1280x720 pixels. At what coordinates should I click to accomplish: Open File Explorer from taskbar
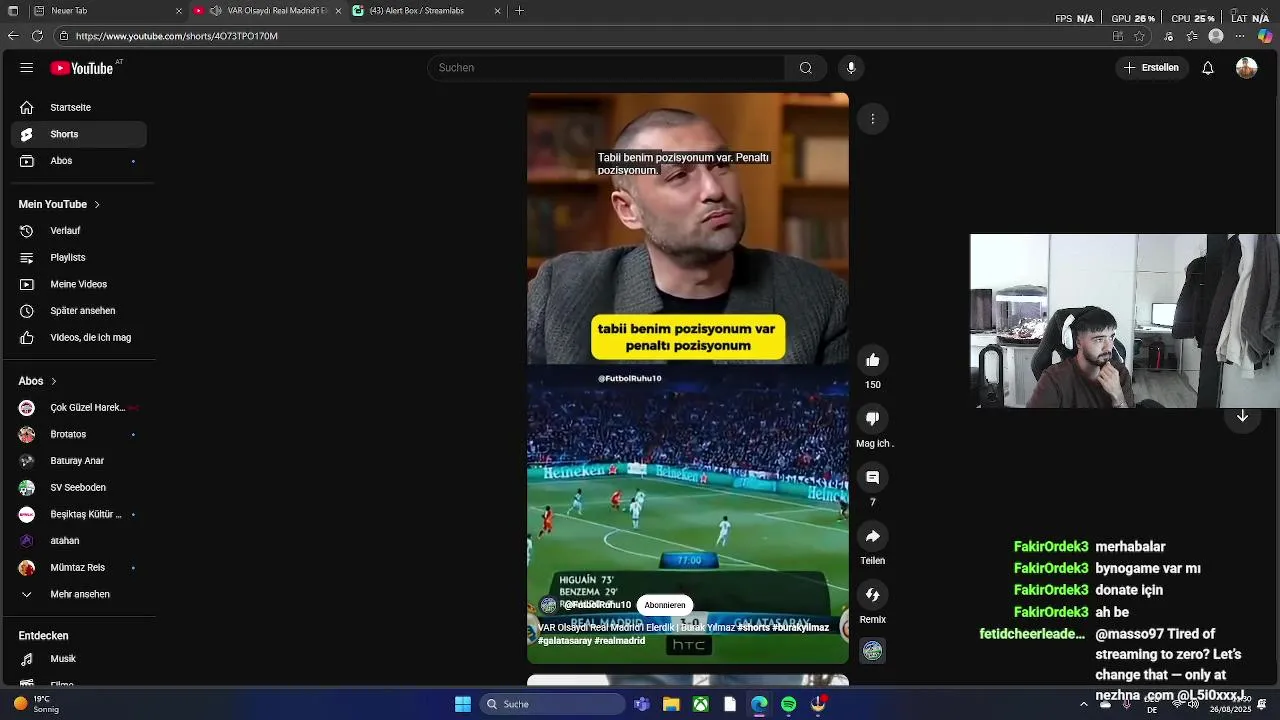point(671,704)
